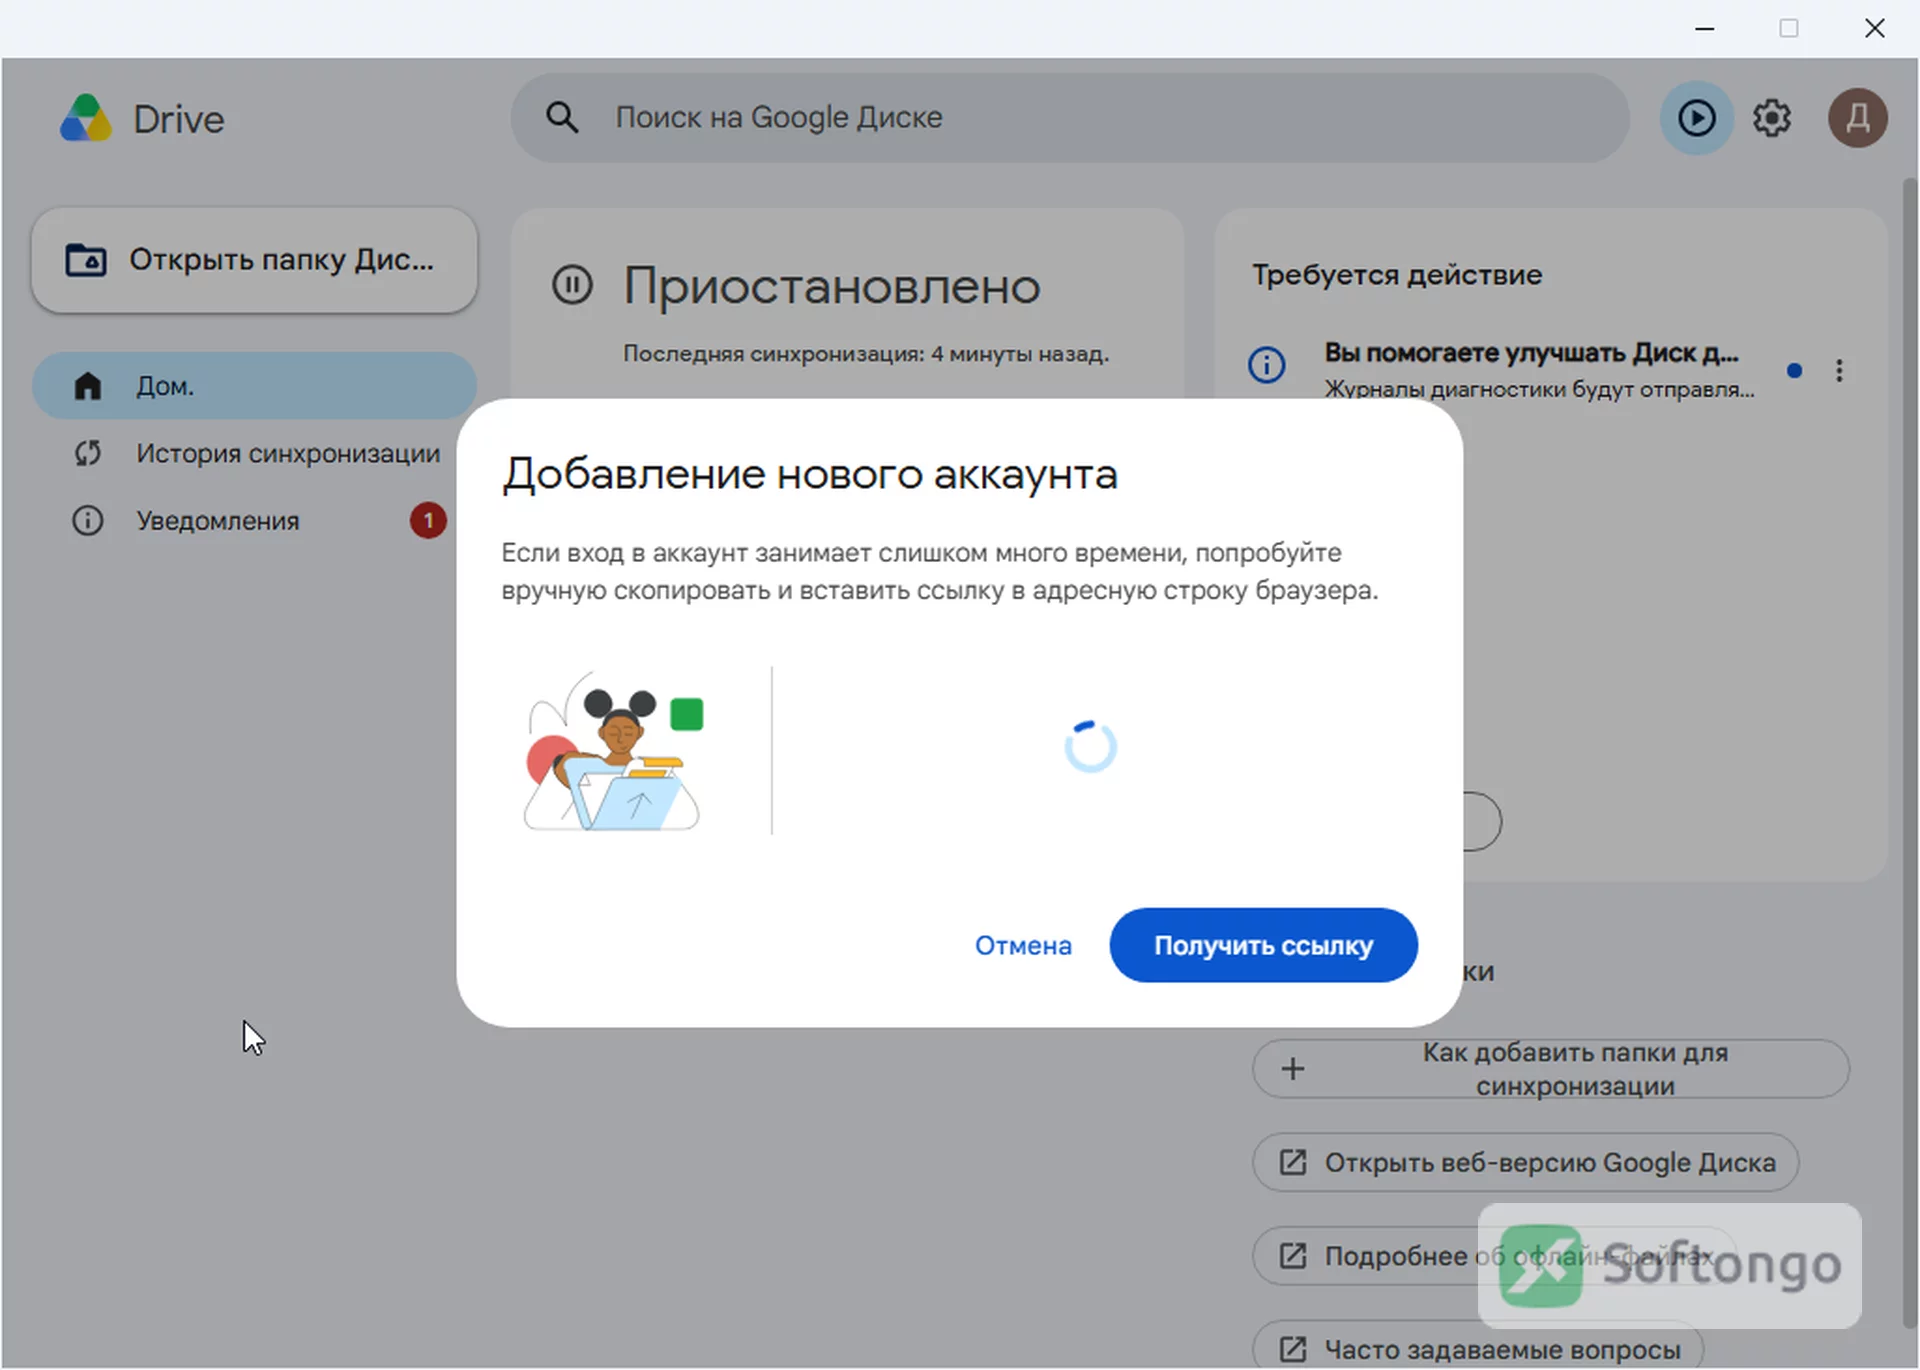Click the loading spinner in the dialog
The height and width of the screenshot is (1370, 1920).
pyautogui.click(x=1090, y=747)
